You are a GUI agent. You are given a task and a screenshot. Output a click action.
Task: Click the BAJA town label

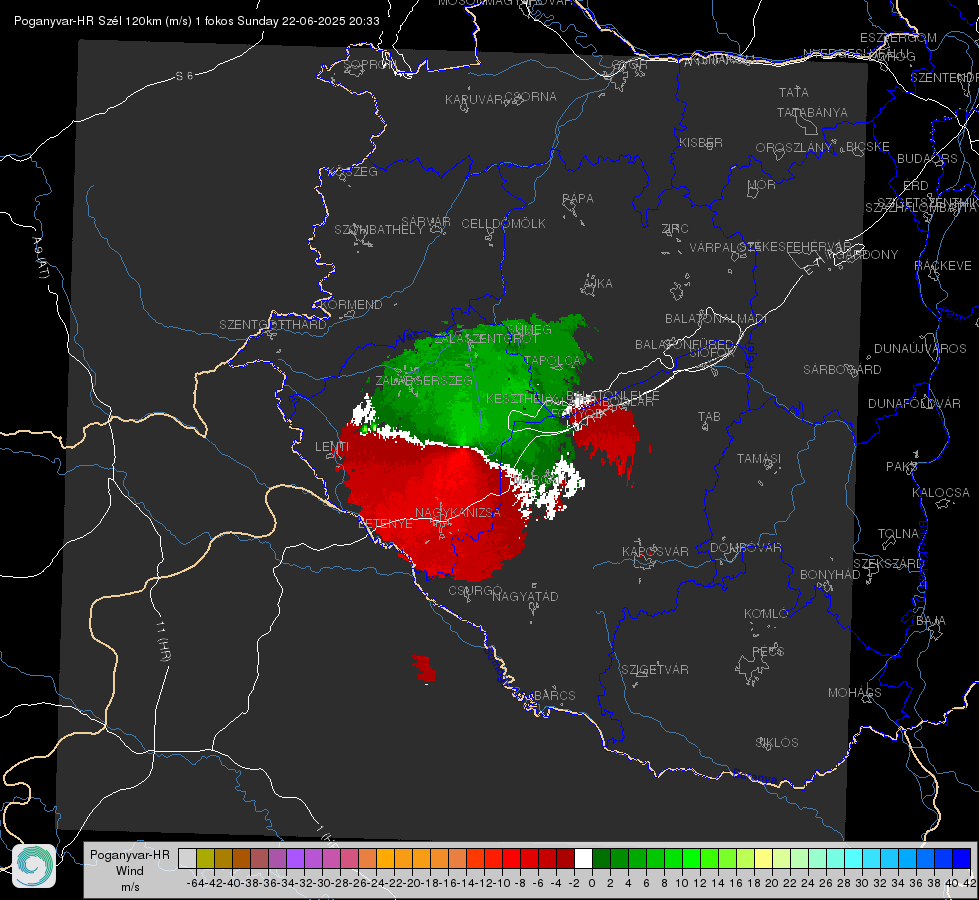point(931,621)
